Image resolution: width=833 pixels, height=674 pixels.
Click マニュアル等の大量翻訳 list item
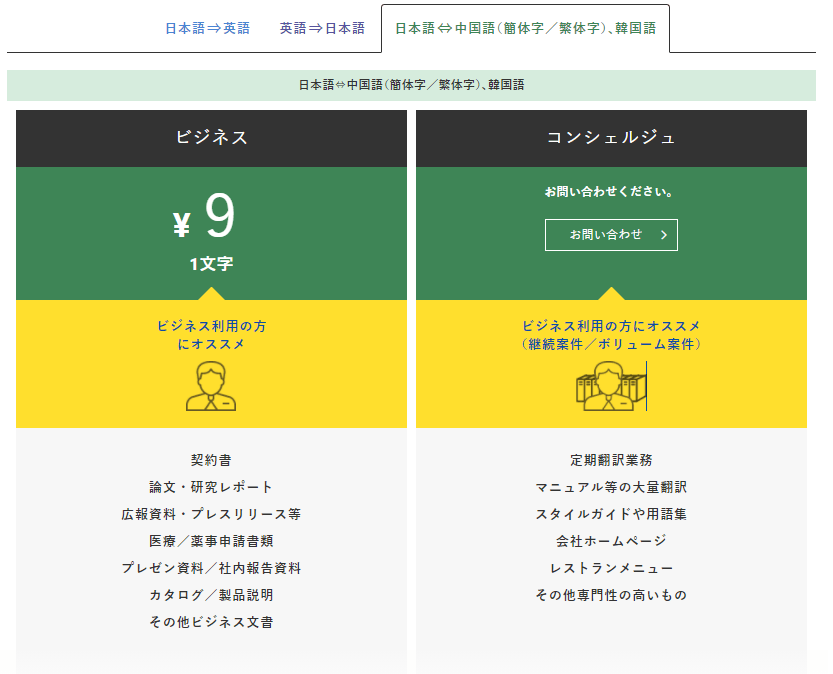(611, 487)
